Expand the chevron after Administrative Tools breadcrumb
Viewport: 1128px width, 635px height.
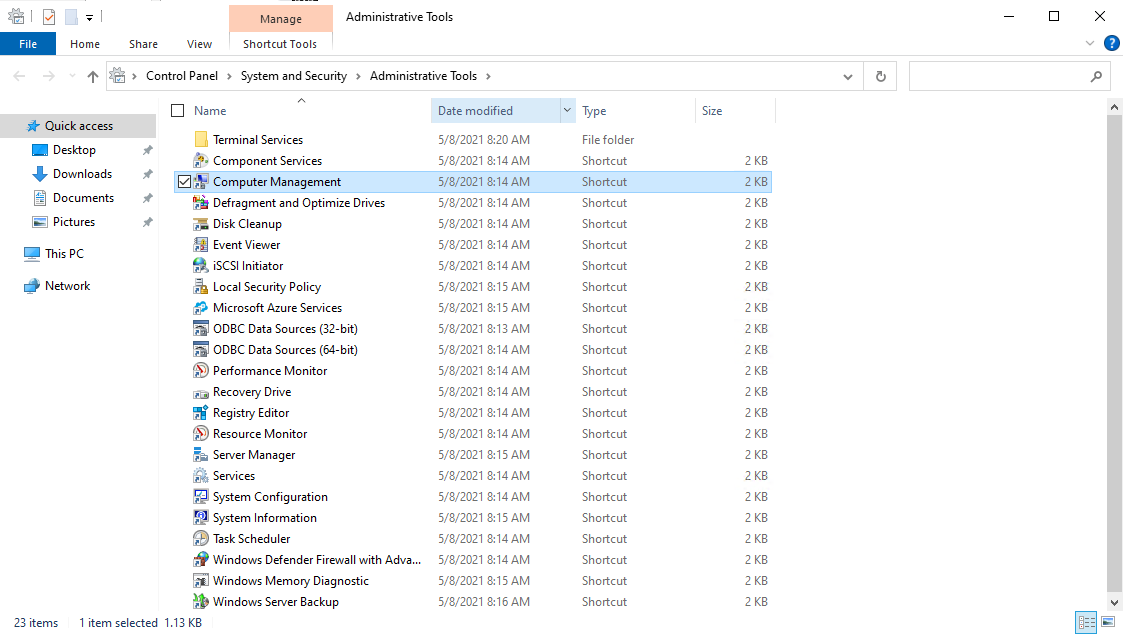(x=488, y=76)
